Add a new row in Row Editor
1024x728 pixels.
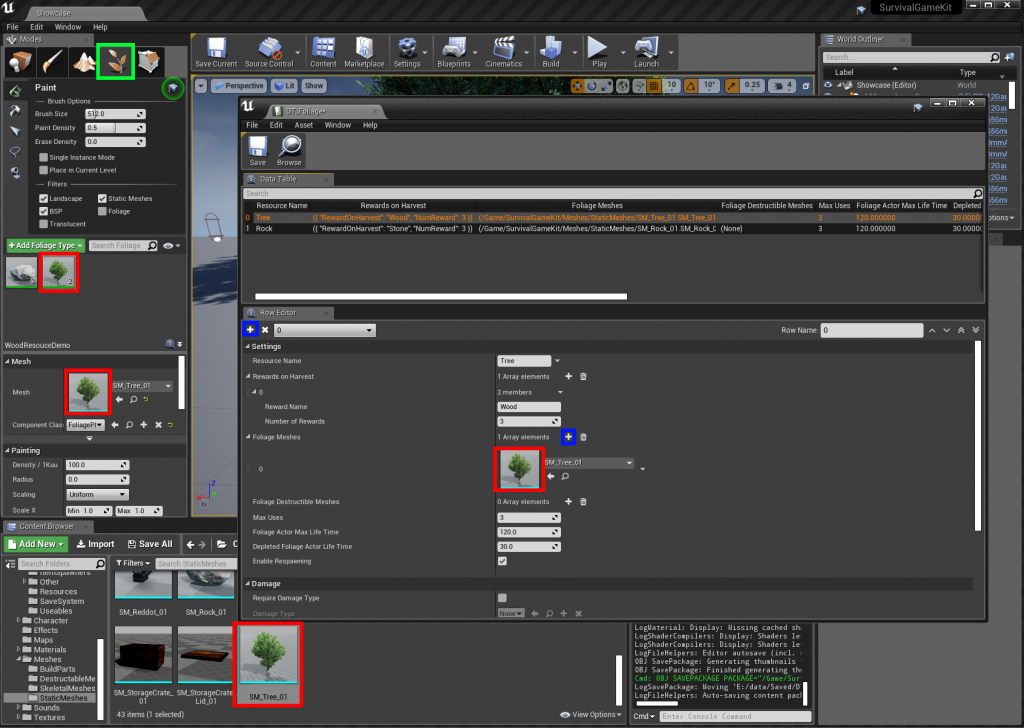(250, 330)
